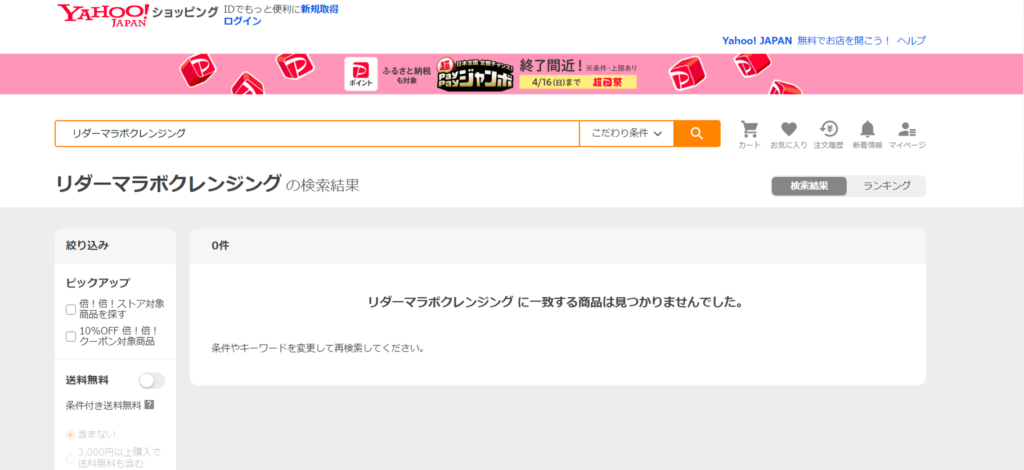
Task: Open order history (注文履歴) icon
Action: pos(828,130)
